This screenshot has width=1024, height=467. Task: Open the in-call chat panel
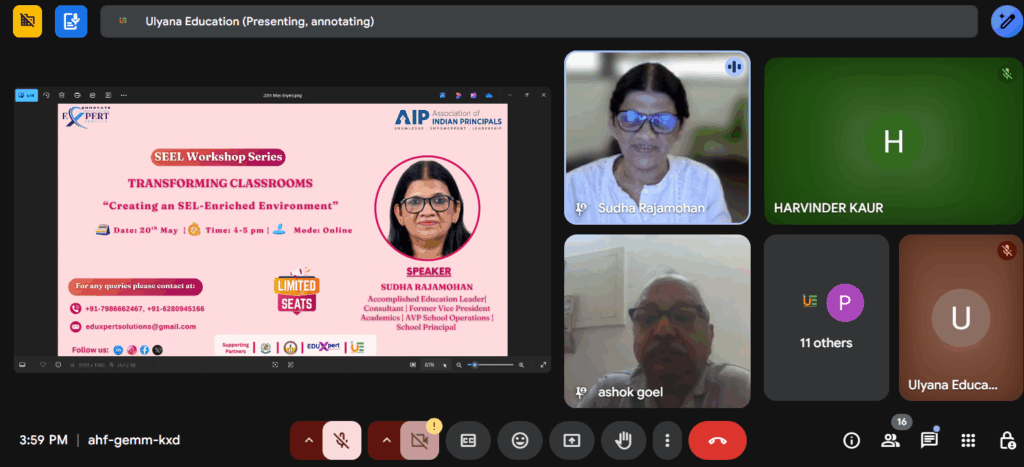929,440
